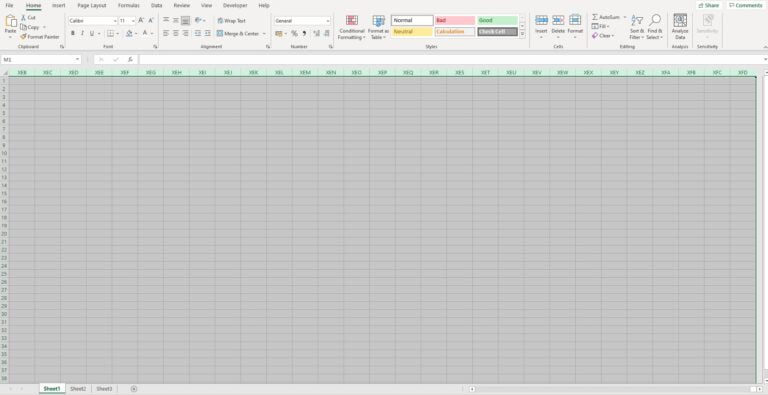
Task: Apply Accounting Number Format icon
Action: click(279, 33)
